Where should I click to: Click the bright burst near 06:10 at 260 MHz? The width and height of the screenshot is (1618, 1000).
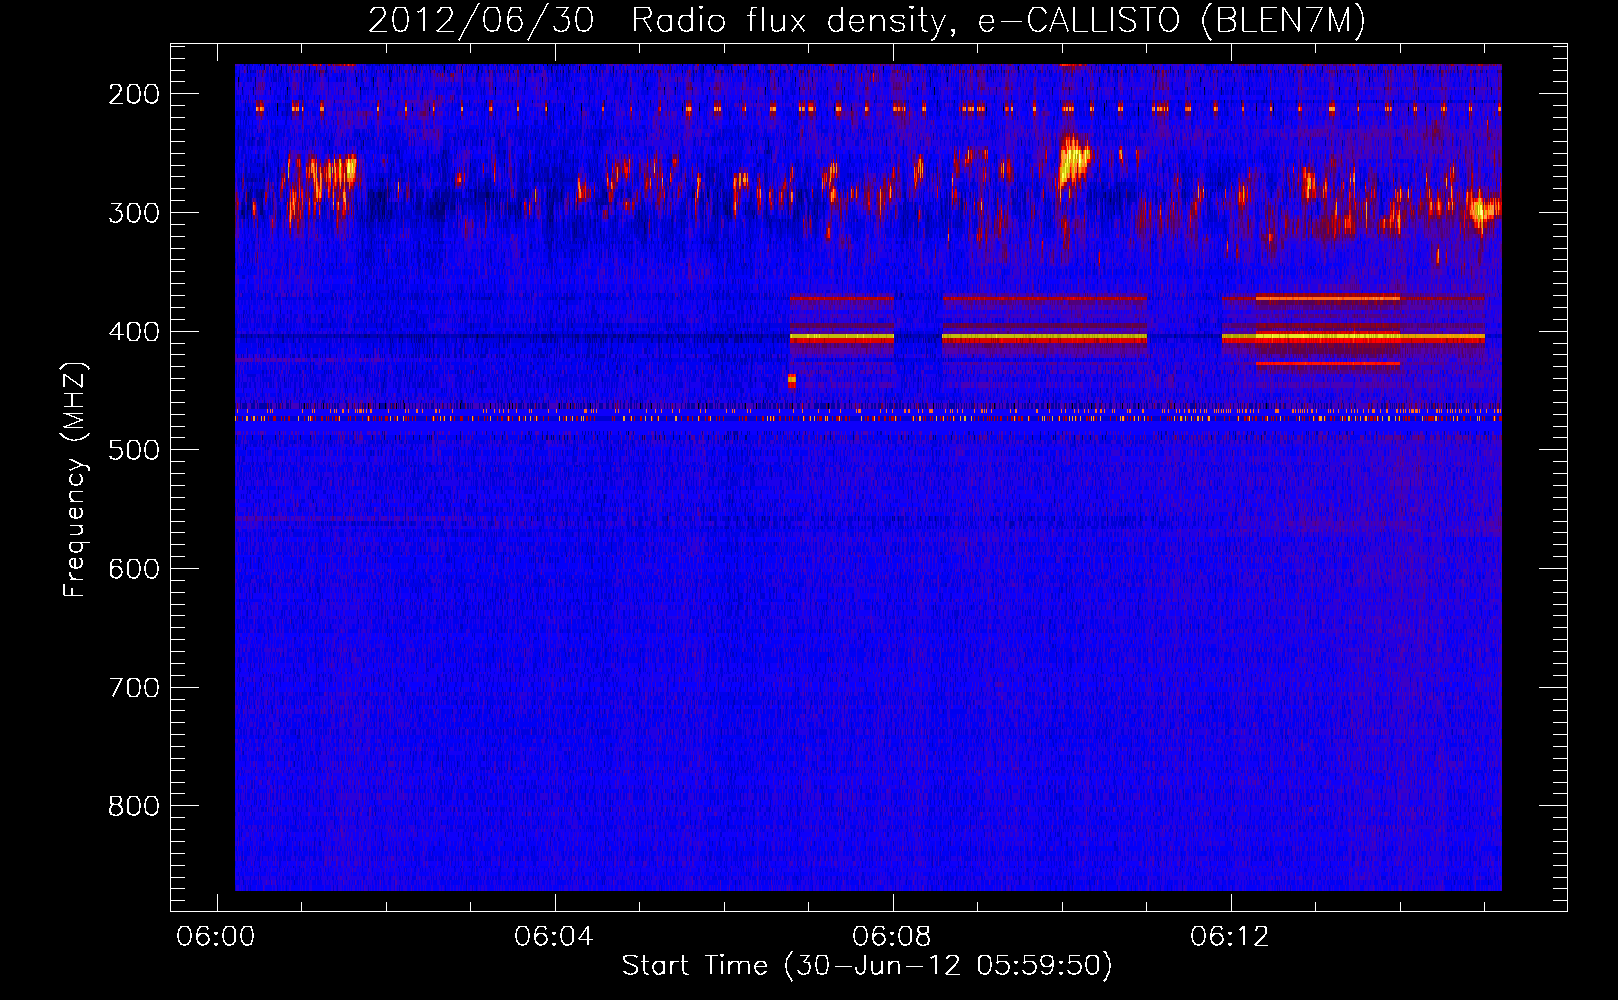1074,161
